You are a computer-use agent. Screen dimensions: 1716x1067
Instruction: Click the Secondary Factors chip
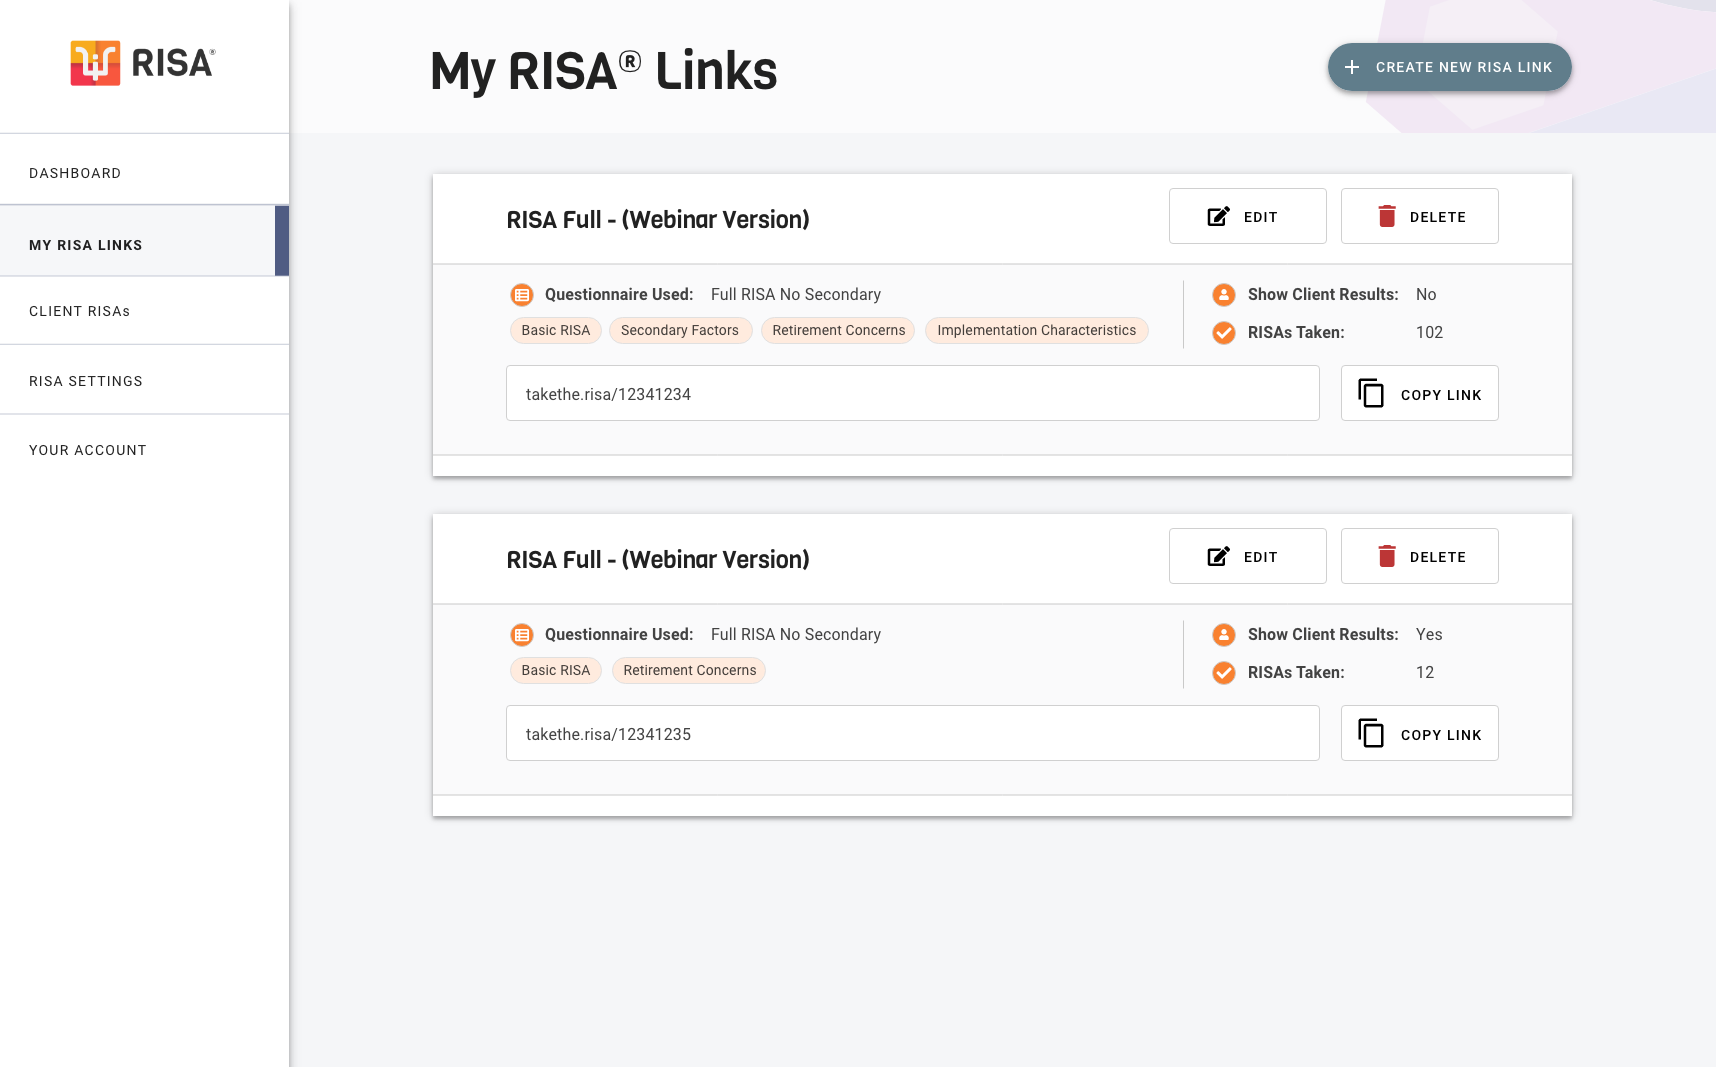pyautogui.click(x=680, y=330)
